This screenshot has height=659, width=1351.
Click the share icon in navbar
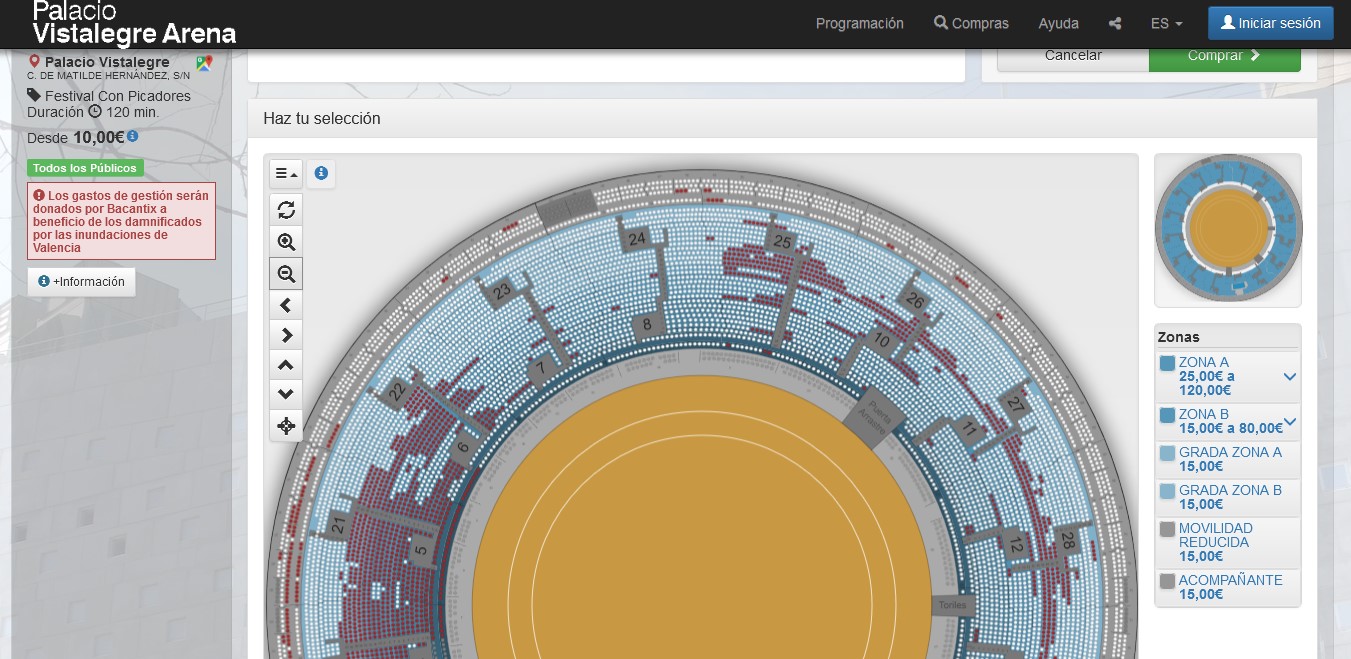[x=1115, y=23]
